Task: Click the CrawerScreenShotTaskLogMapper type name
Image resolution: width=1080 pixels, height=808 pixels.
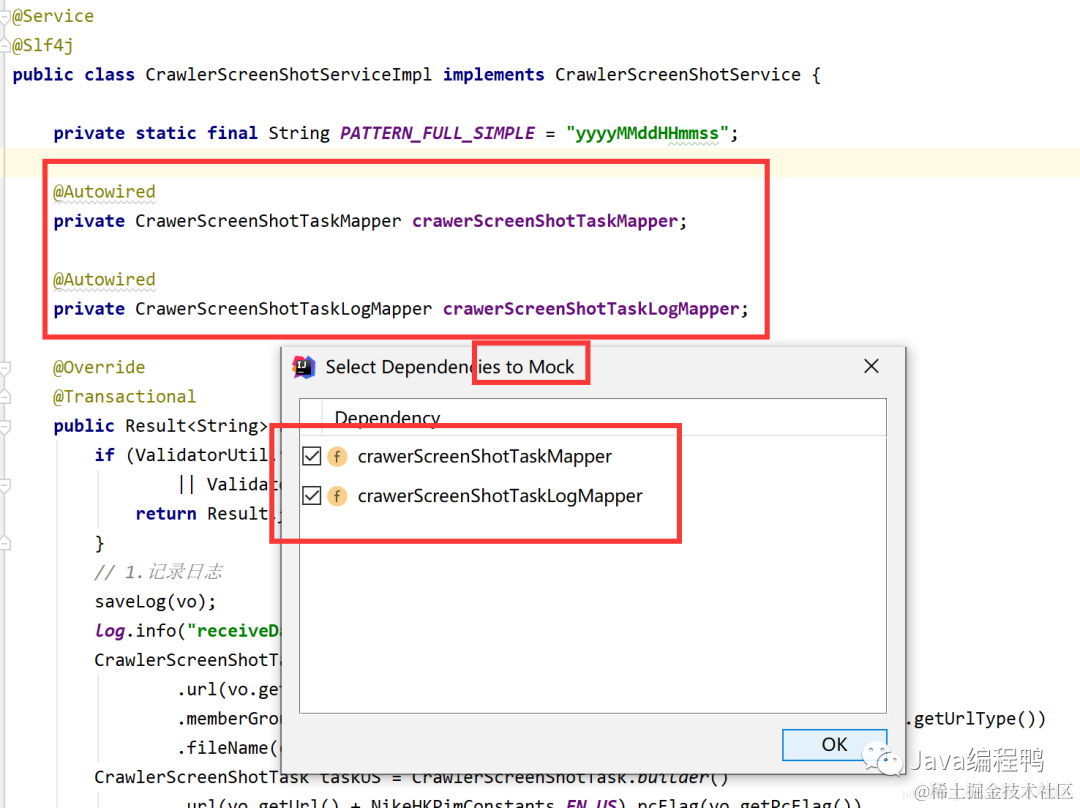Action: coord(283,309)
